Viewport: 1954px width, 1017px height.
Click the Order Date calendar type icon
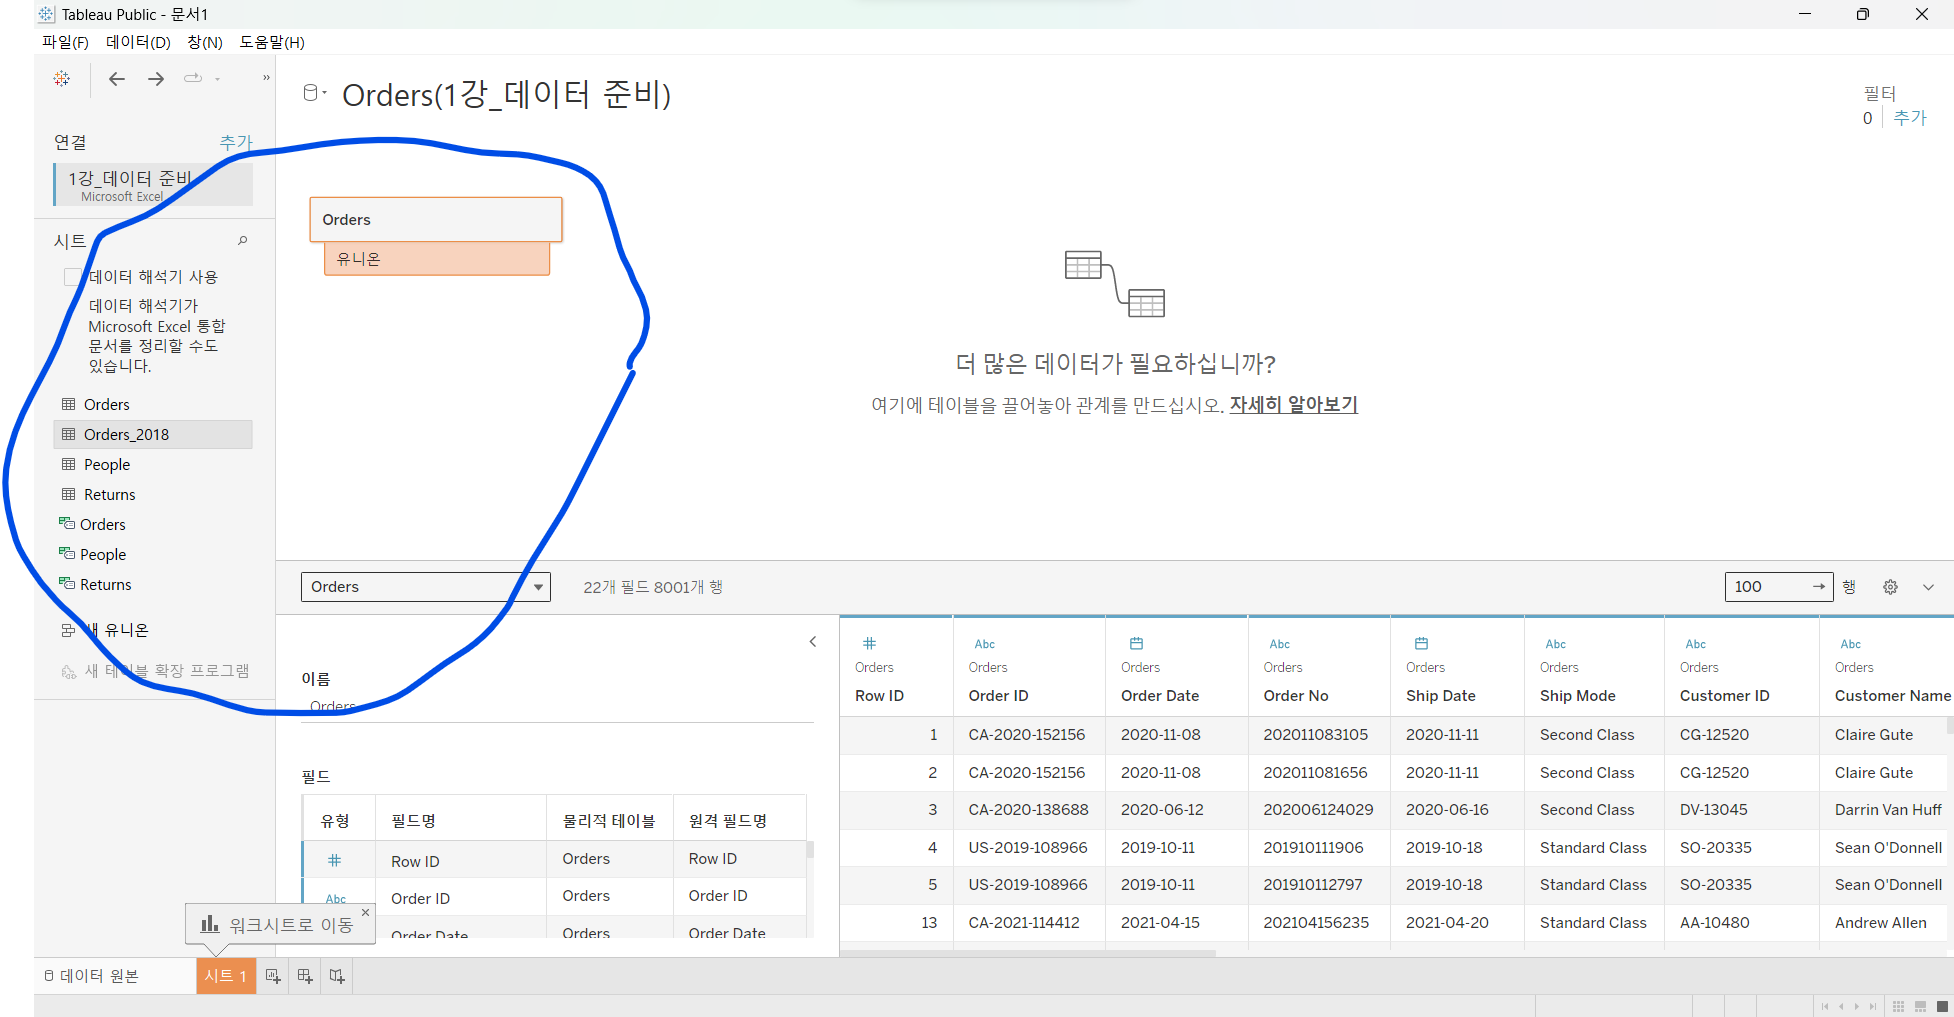1136,643
